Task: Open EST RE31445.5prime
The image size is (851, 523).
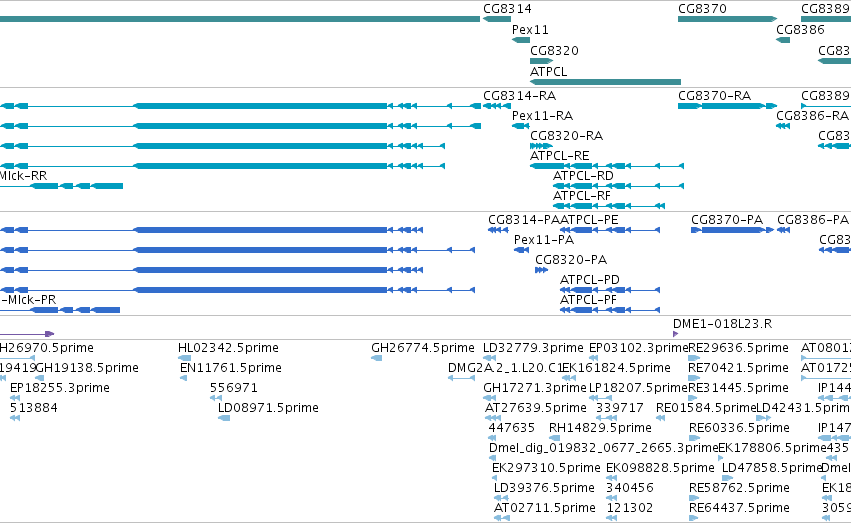Action: (x=738, y=388)
